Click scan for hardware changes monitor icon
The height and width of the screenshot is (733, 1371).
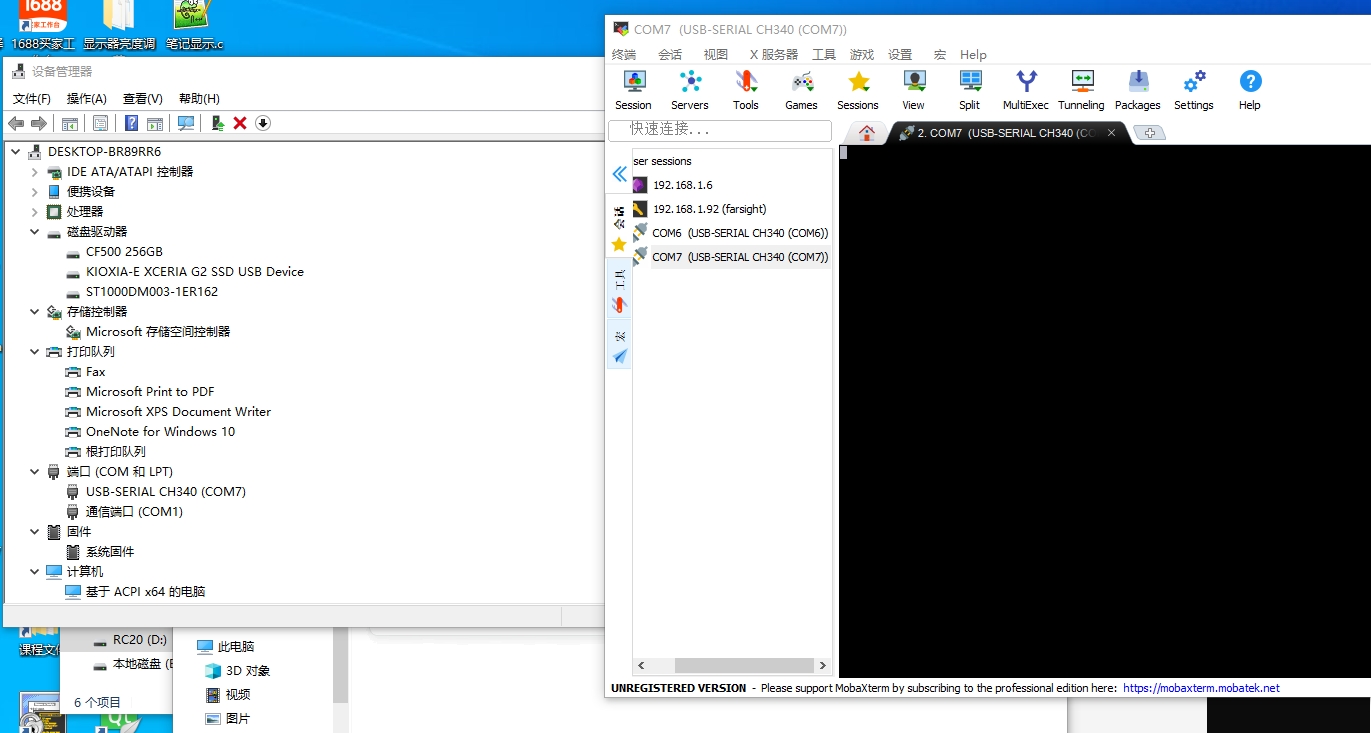186,123
